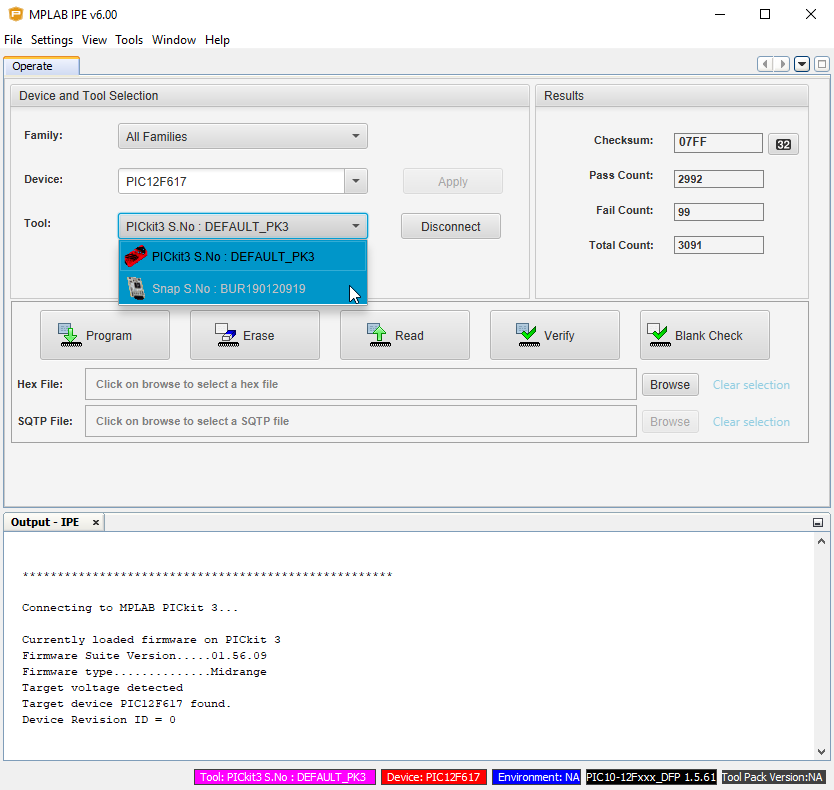Close the Output - IPE tab

(96, 522)
